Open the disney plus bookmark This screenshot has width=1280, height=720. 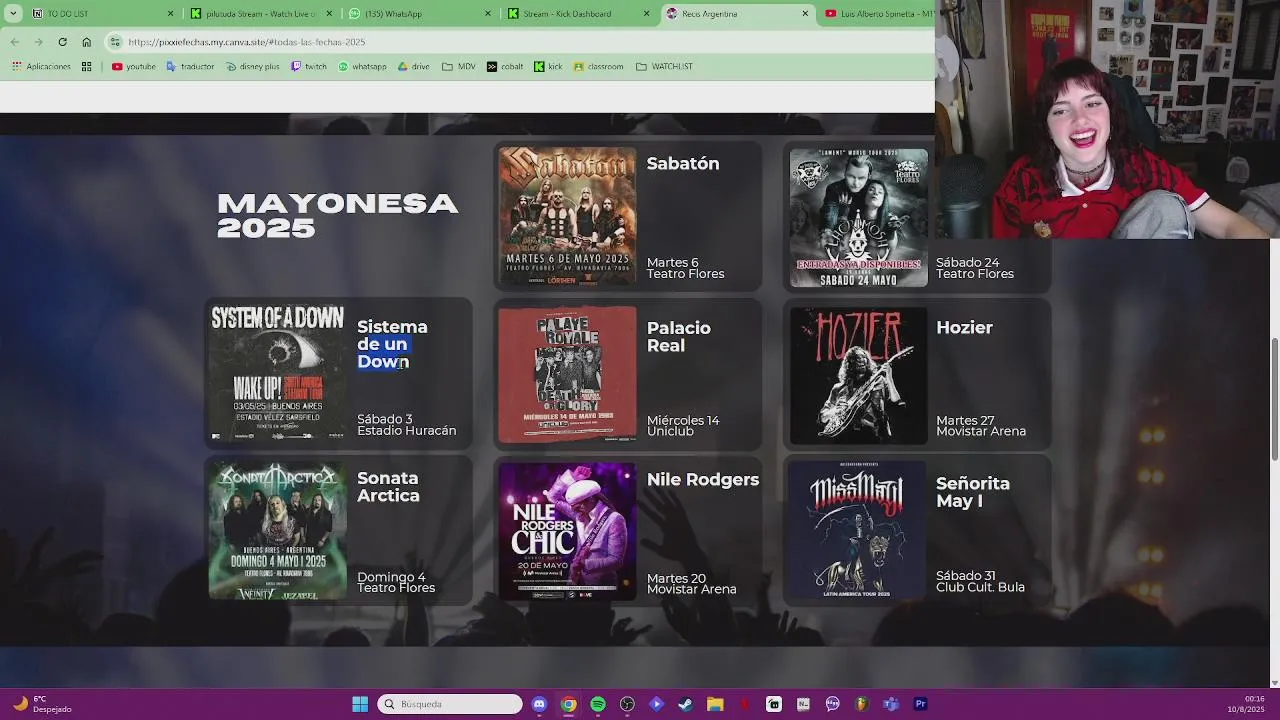click(252, 66)
